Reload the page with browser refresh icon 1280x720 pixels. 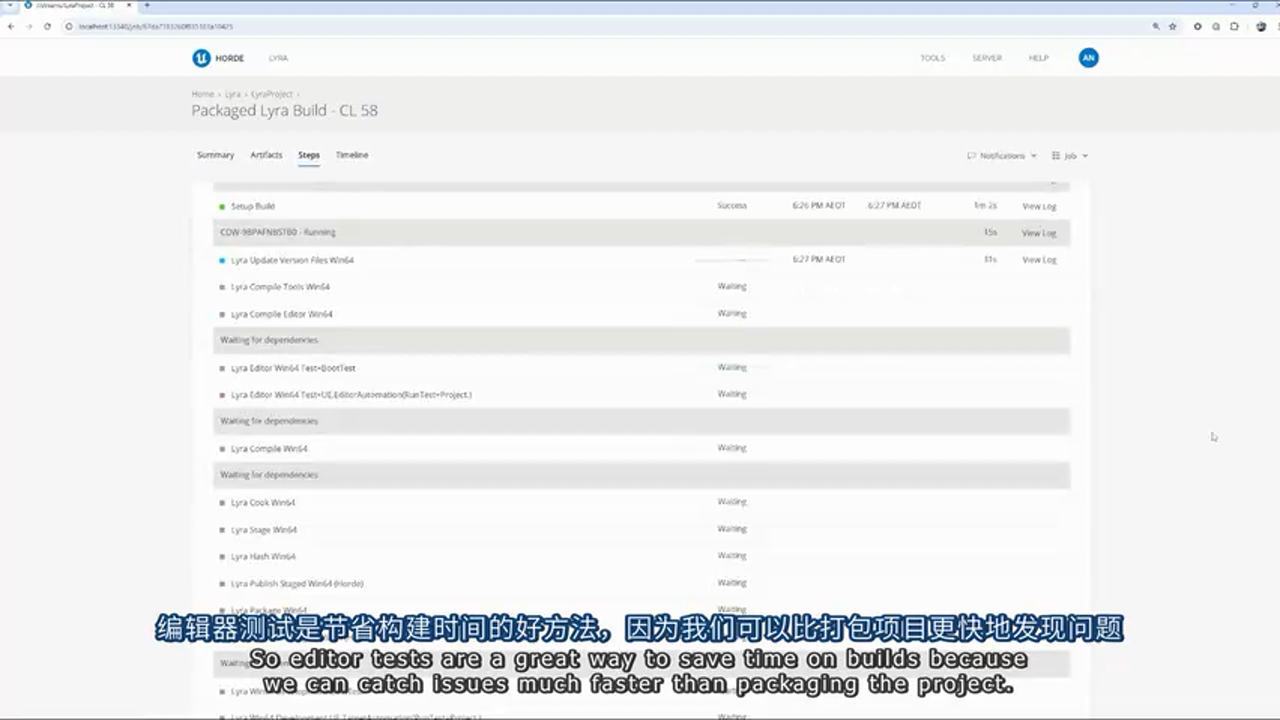tap(47, 26)
